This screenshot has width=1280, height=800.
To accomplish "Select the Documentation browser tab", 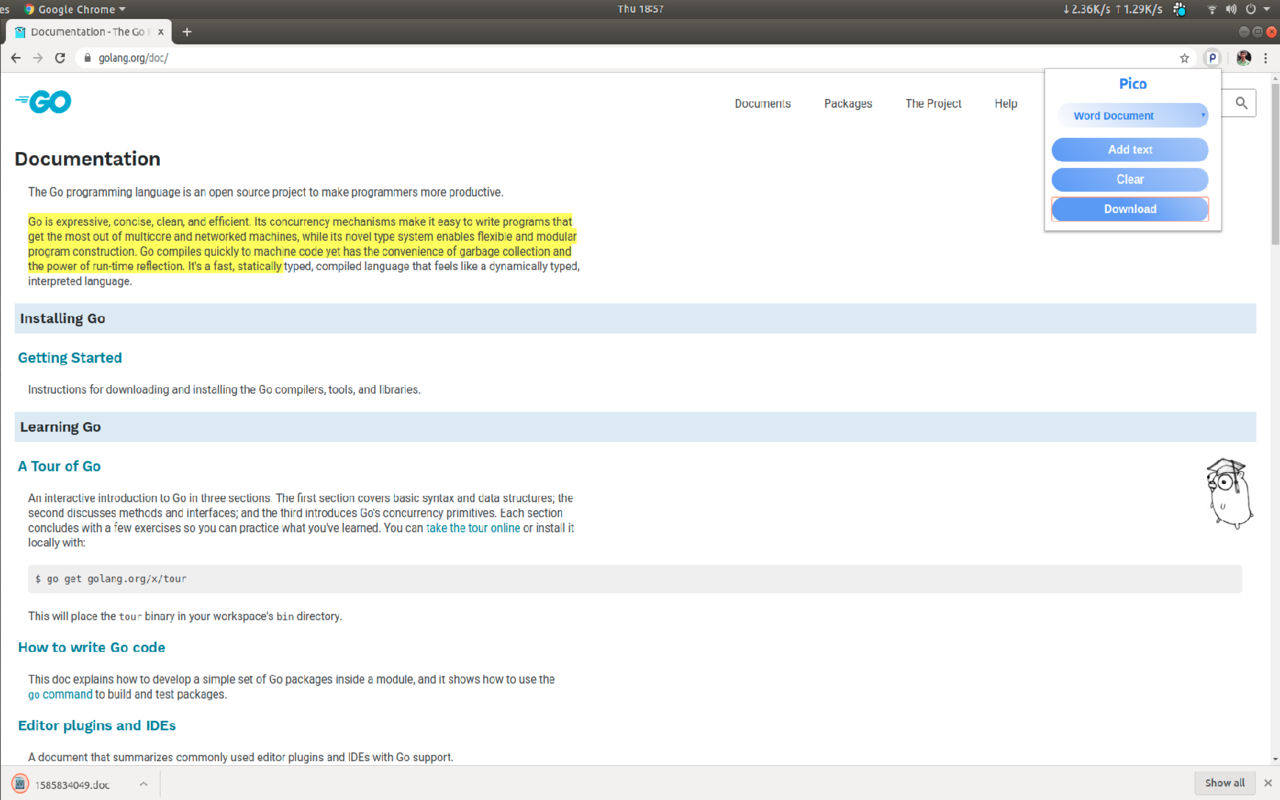I will (90, 32).
